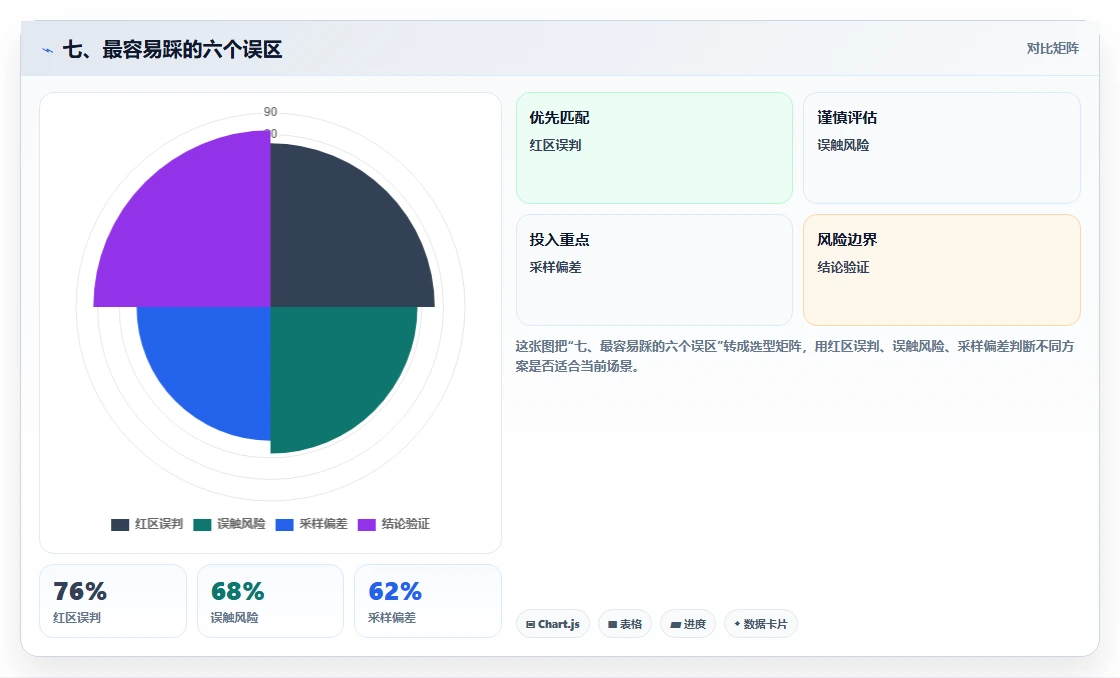The width and height of the screenshot is (1120, 678).
Task: Open the 风险边界 matrix card
Action: click(x=941, y=270)
